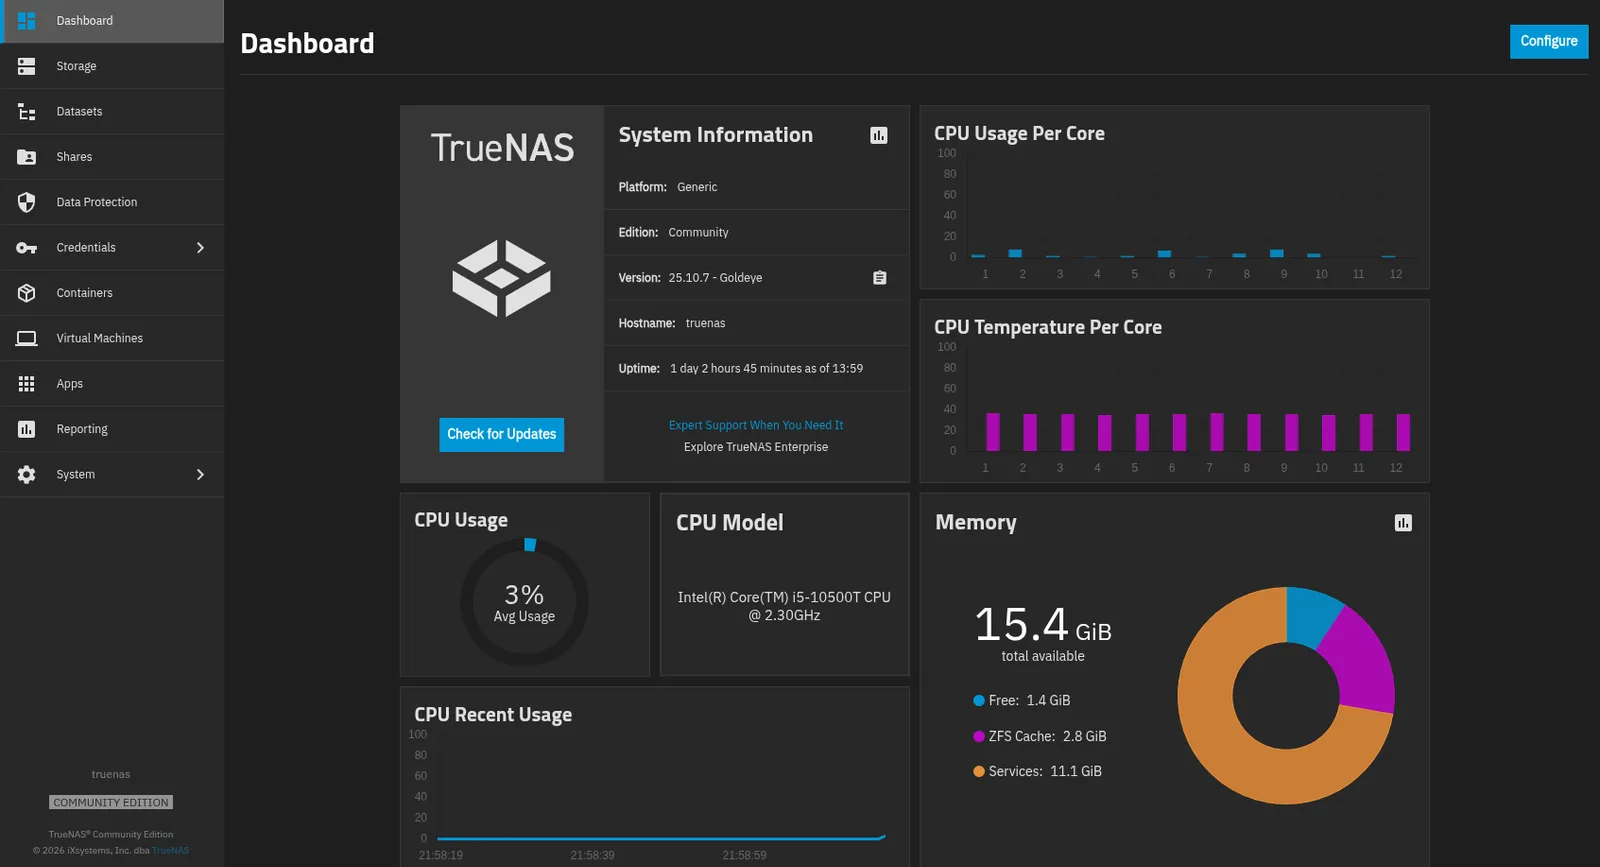Click the CPU Usage Per Core heading

point(1019,134)
